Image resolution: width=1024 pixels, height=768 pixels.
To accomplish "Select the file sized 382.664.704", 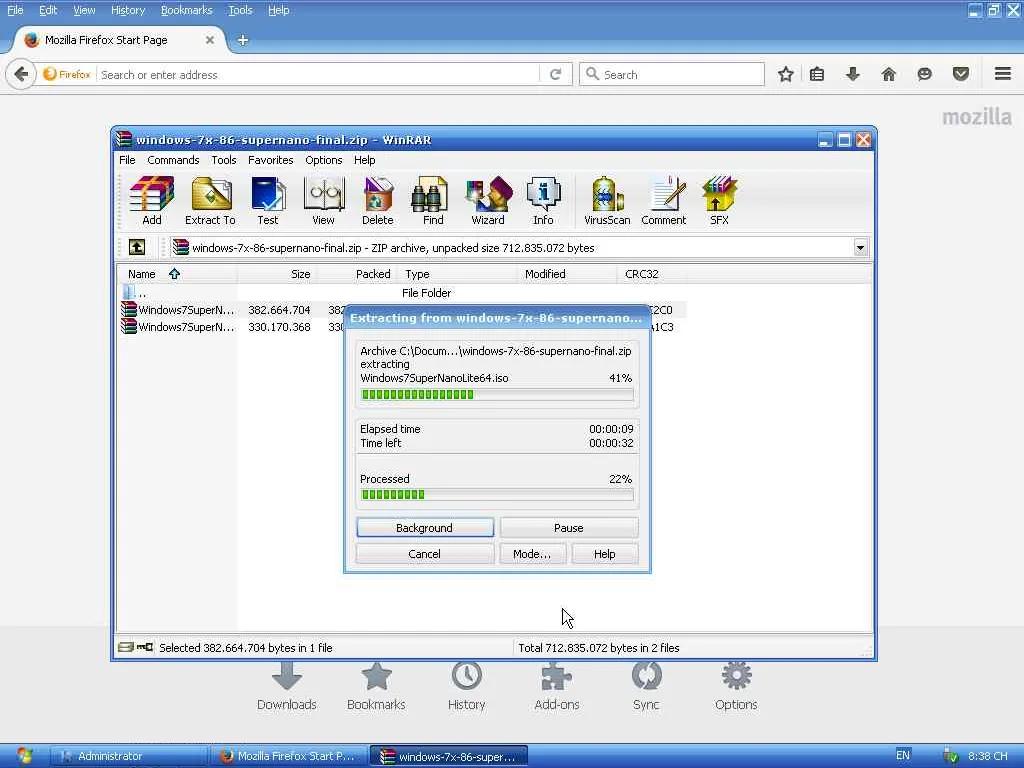I will 402,310.
